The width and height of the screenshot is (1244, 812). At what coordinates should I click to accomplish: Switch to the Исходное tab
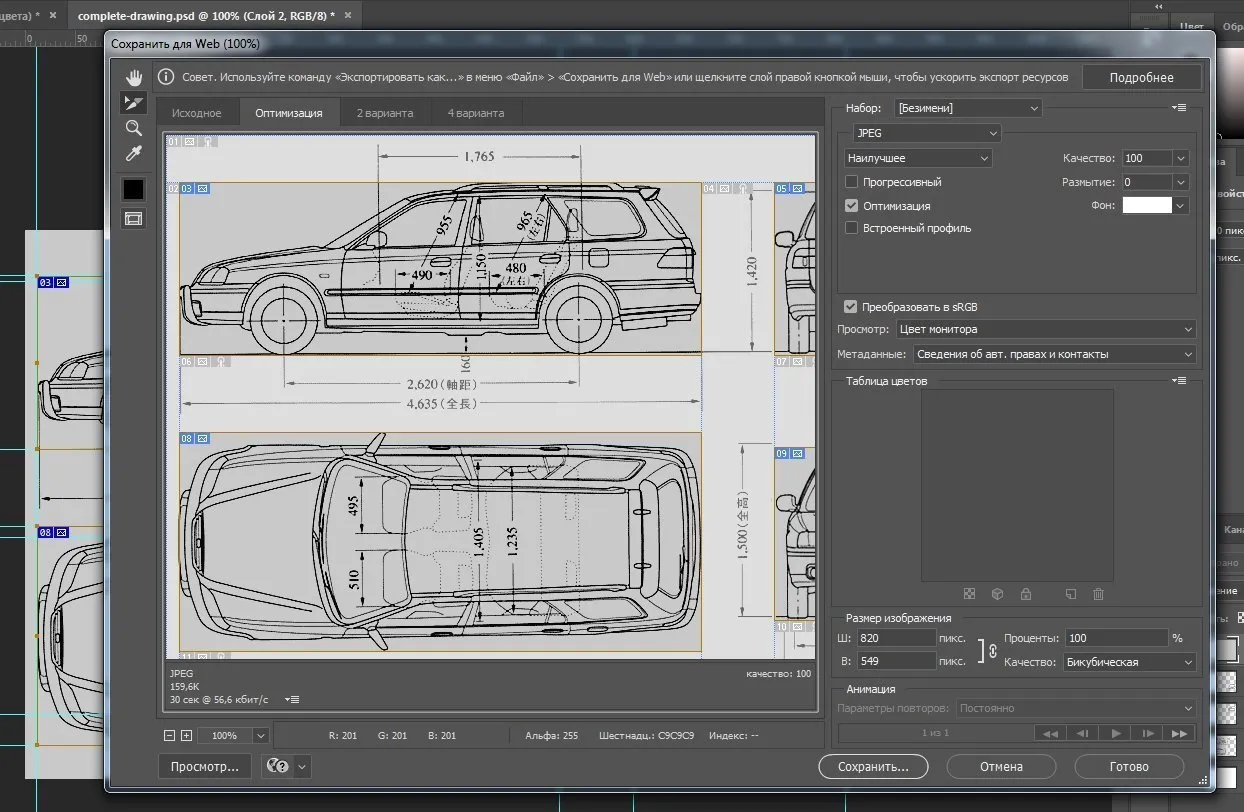pos(197,113)
